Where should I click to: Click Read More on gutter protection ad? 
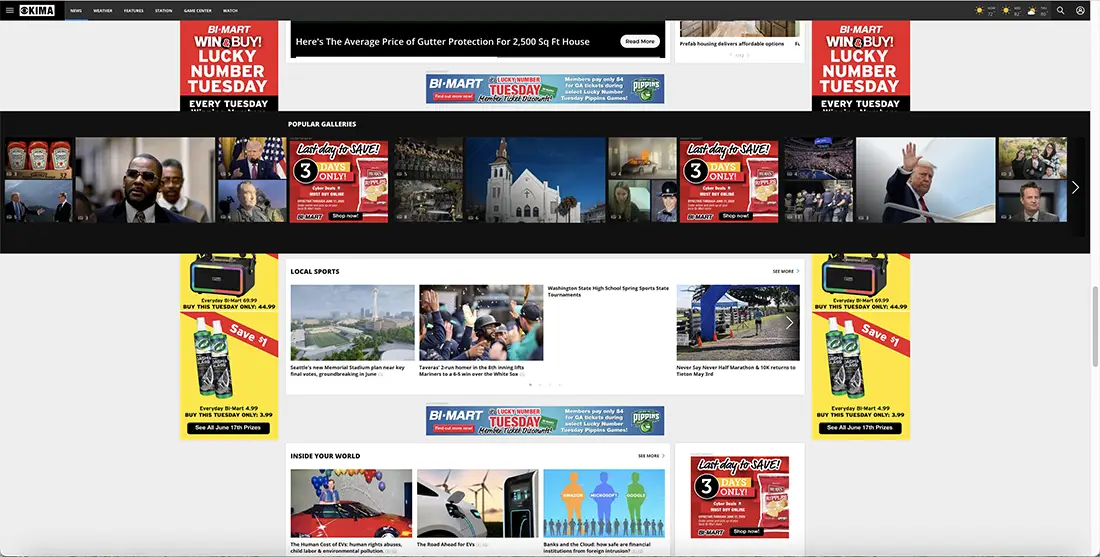(x=640, y=41)
